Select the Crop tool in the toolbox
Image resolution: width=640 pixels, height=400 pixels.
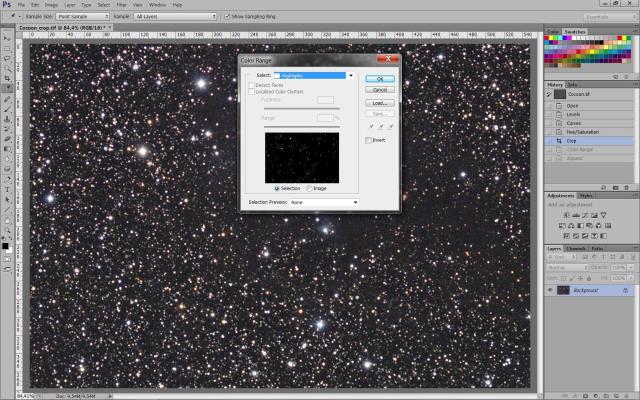tap(7, 77)
